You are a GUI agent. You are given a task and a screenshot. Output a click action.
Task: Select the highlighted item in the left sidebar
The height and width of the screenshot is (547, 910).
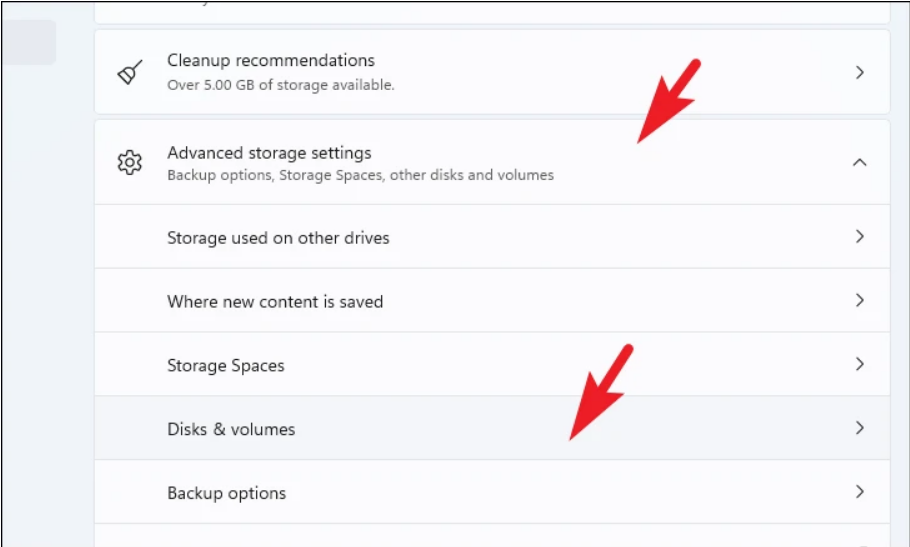pos(28,42)
